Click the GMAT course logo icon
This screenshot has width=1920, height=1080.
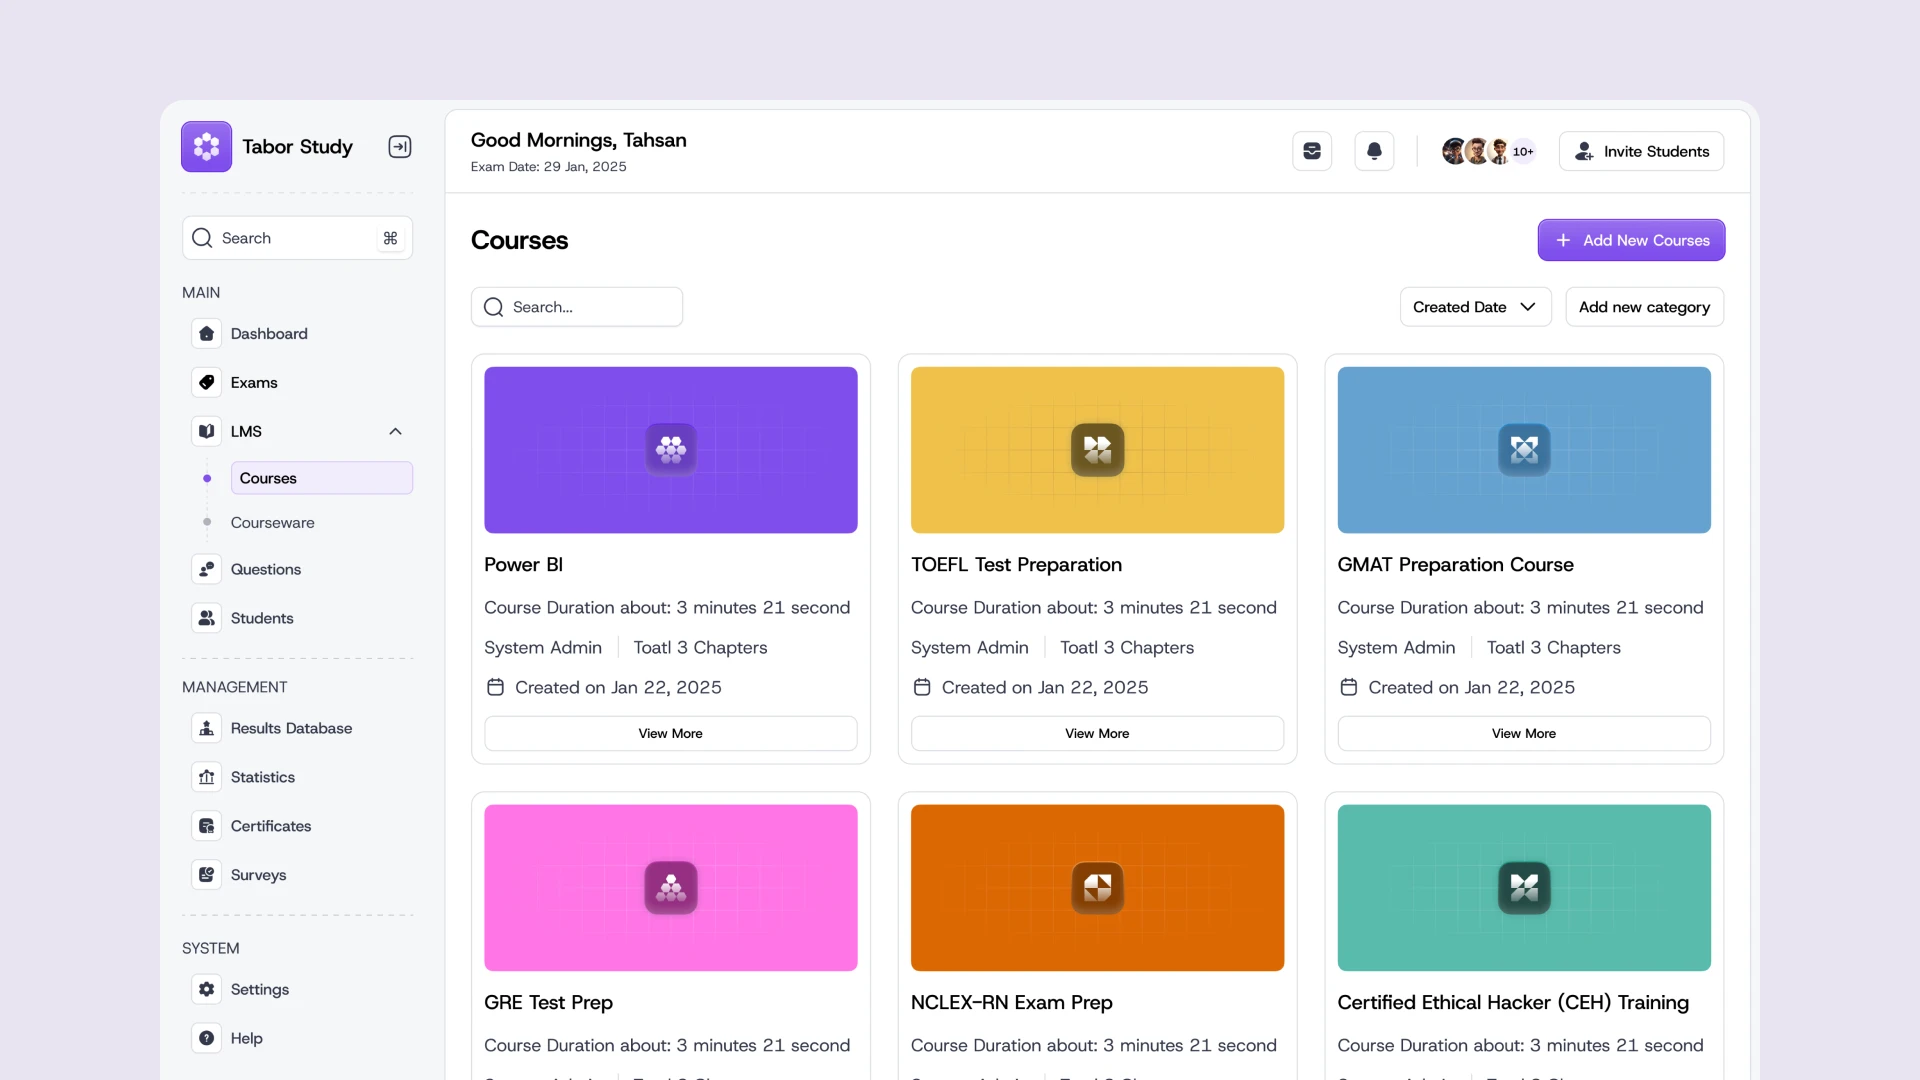tap(1524, 450)
